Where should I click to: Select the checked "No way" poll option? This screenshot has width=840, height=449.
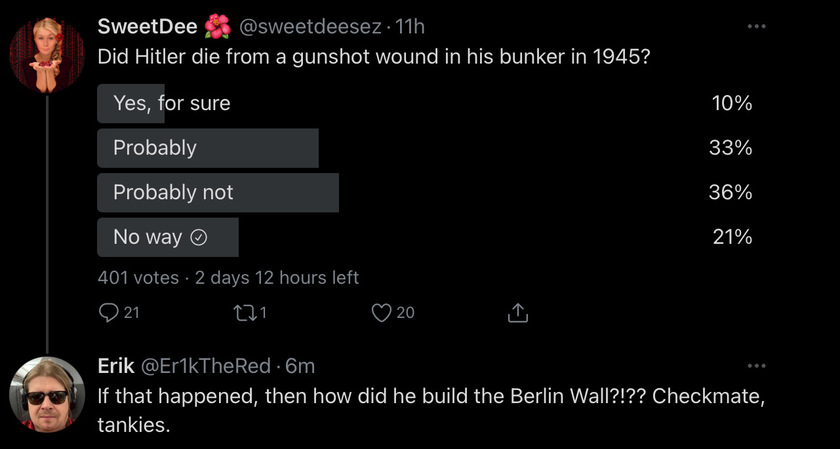[425, 237]
